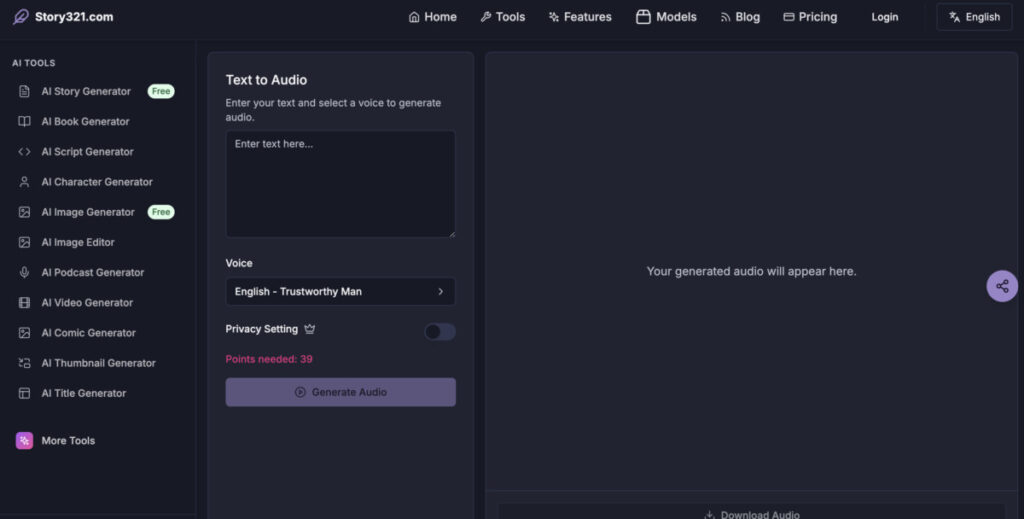The height and width of the screenshot is (519, 1024).
Task: Click the Download Audio button
Action: [x=751, y=514]
